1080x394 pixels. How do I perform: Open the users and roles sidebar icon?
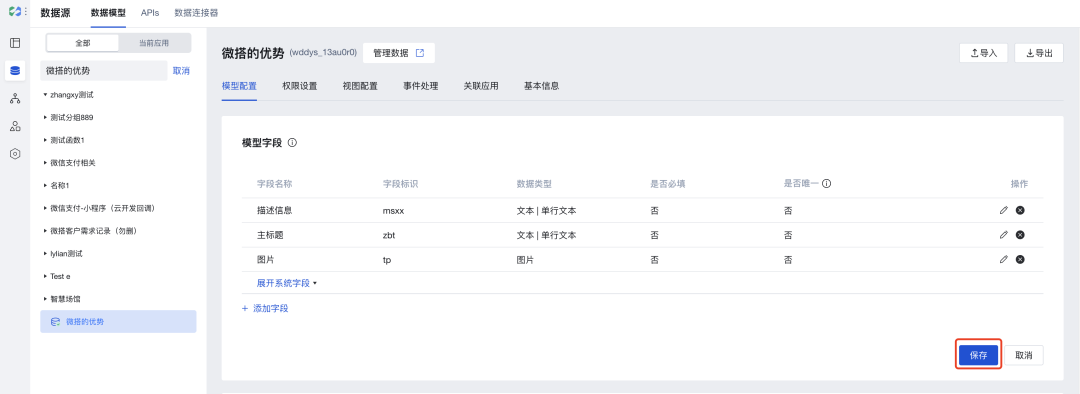tap(14, 126)
